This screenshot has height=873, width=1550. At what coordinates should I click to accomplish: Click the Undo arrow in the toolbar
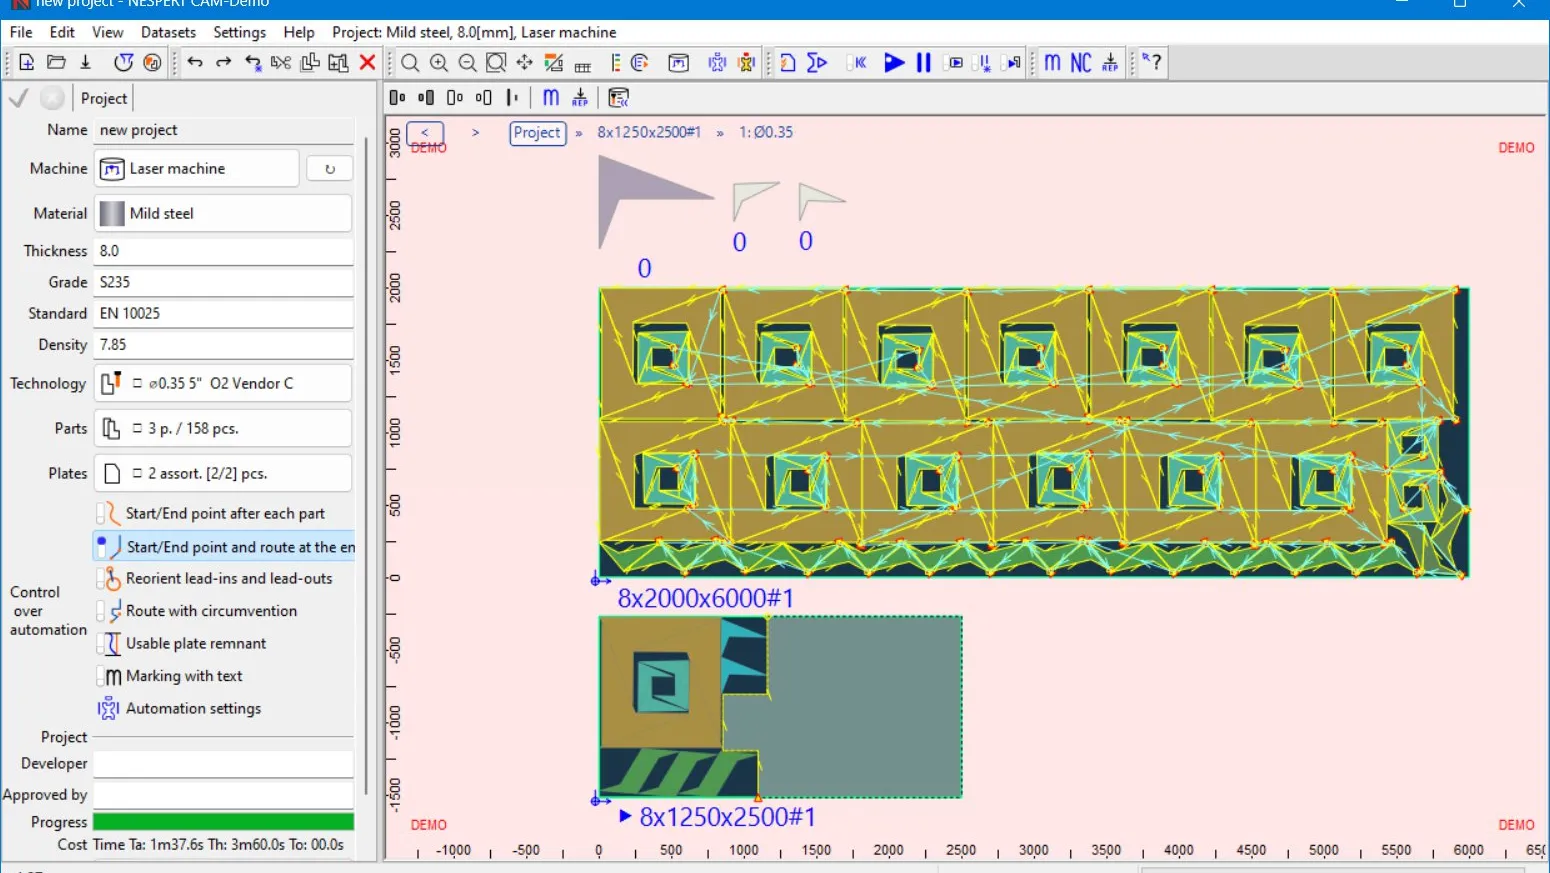[x=195, y=62]
